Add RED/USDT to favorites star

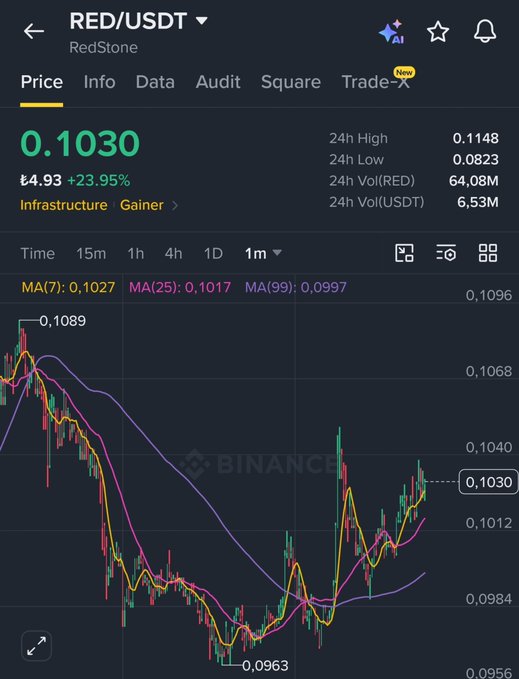(x=438, y=32)
